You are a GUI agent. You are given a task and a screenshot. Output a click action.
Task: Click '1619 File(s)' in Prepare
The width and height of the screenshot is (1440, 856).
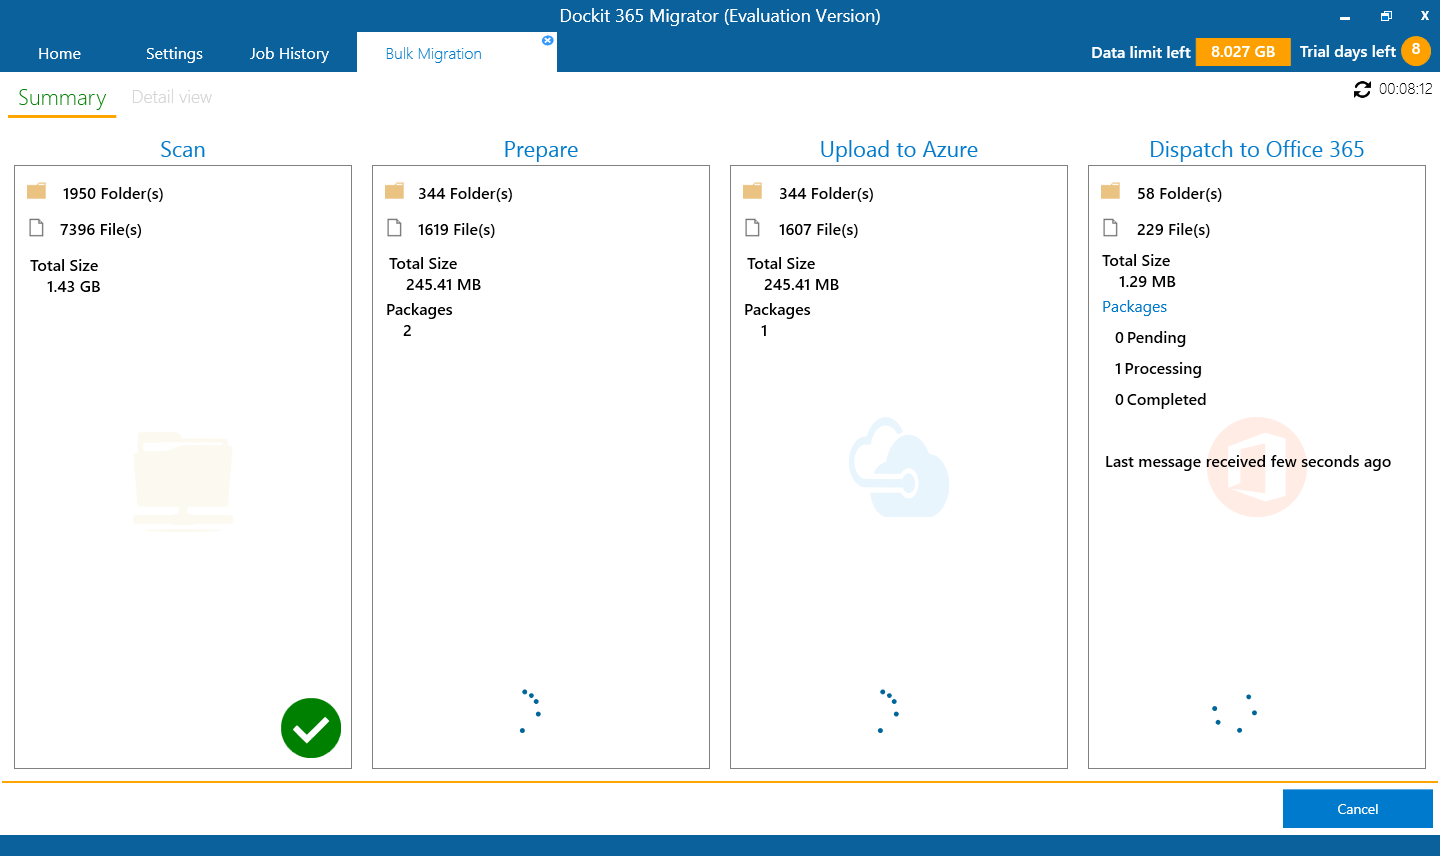point(456,229)
